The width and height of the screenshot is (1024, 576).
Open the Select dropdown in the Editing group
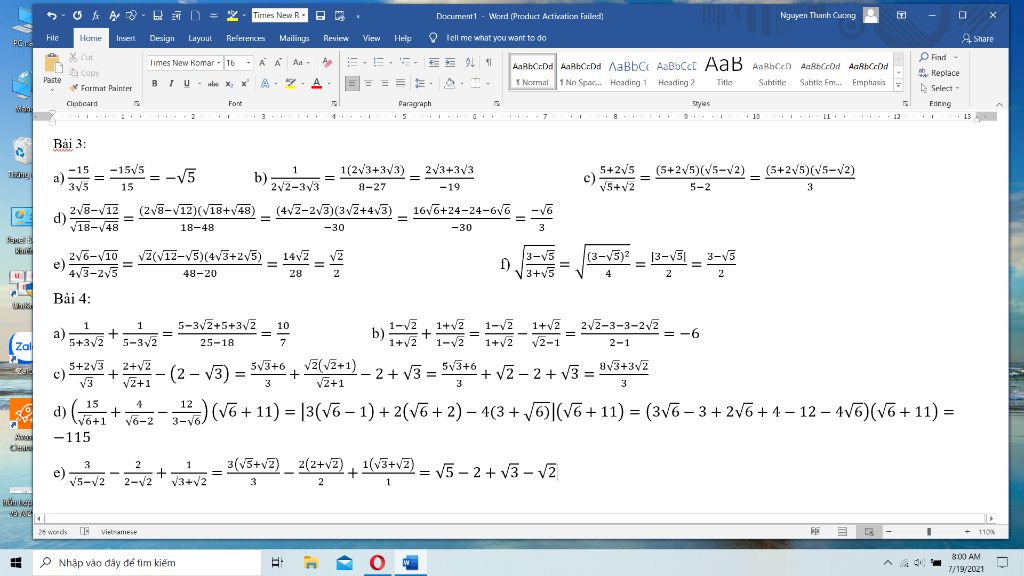click(x=940, y=88)
